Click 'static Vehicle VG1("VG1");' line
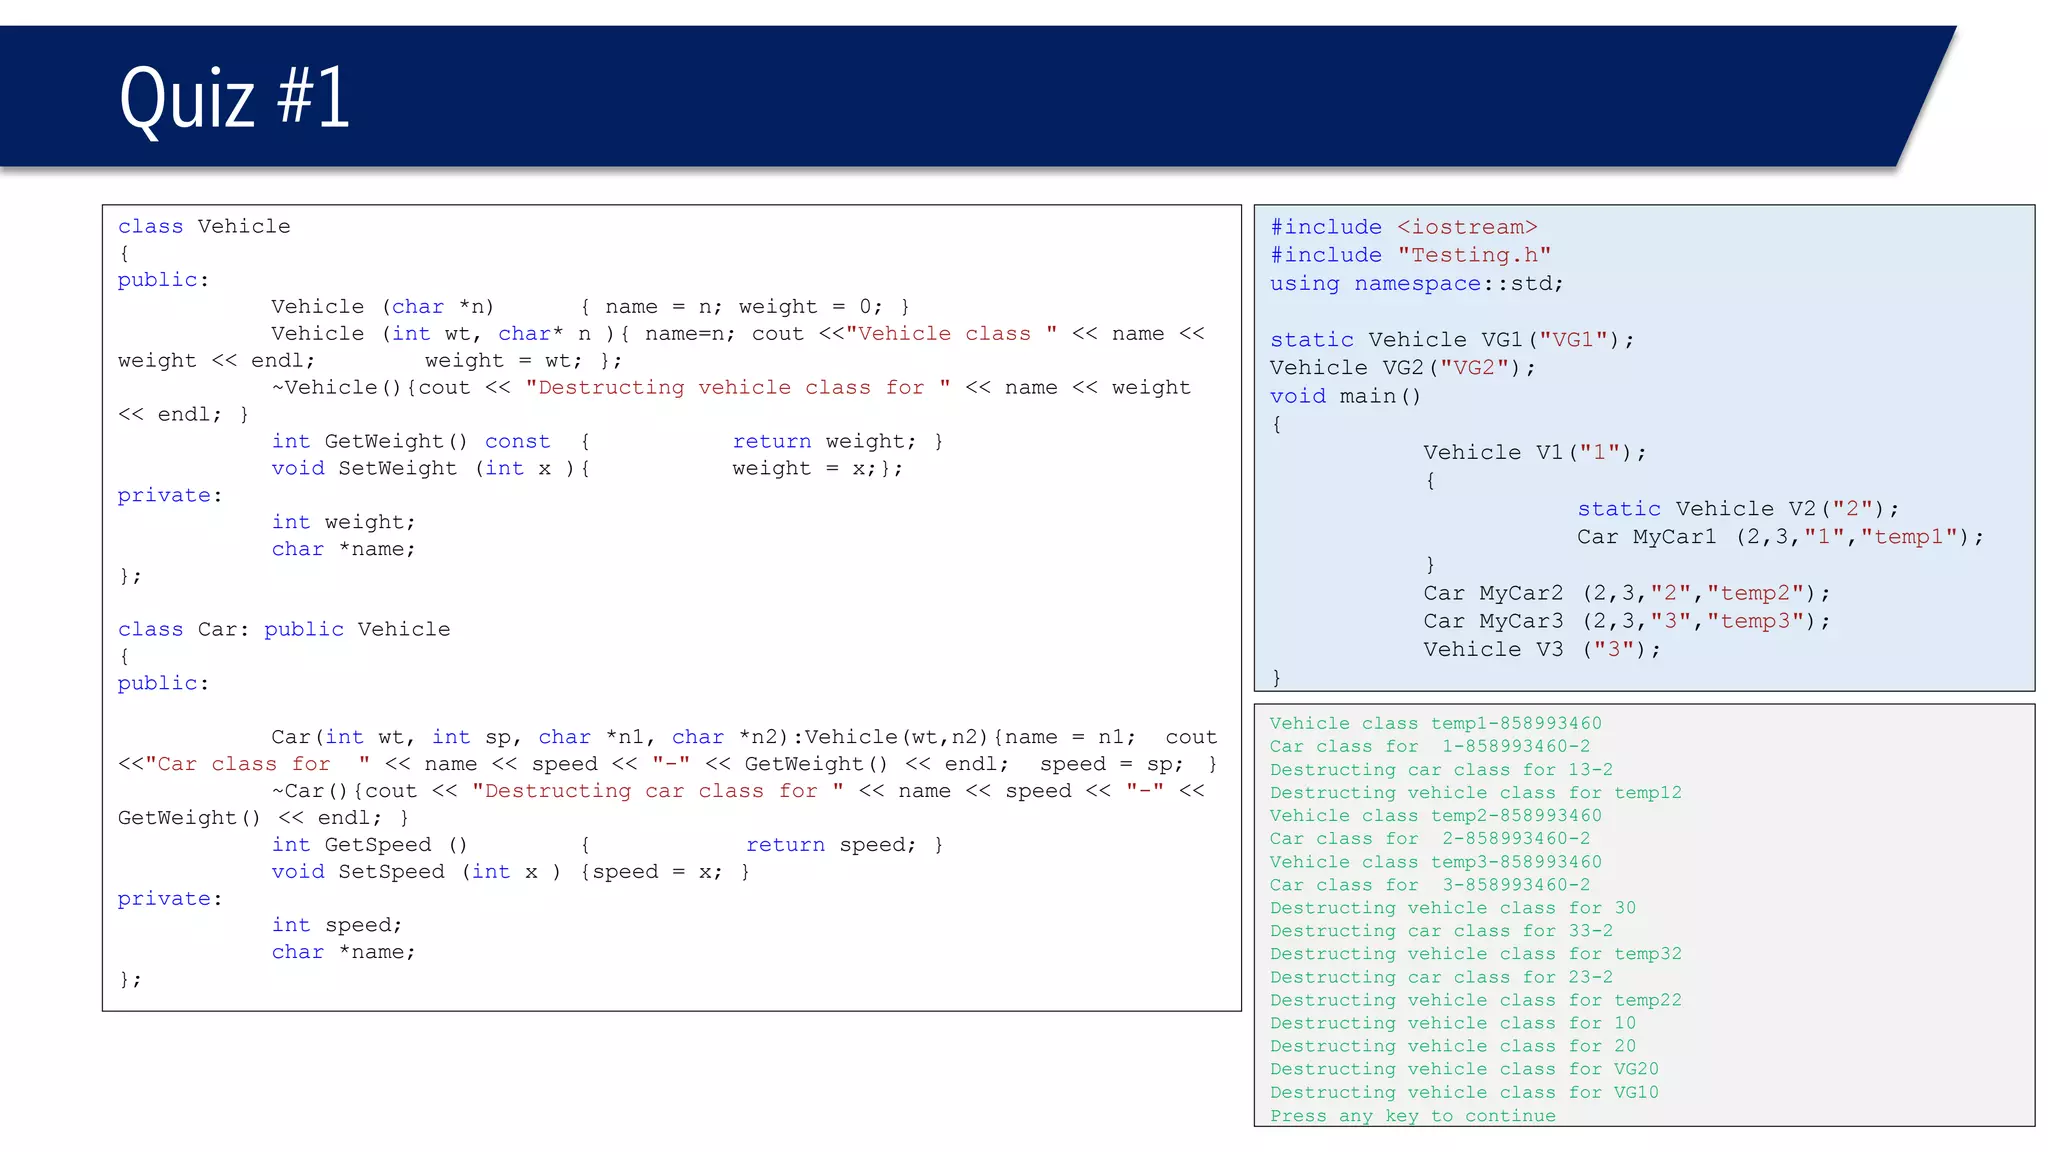Image resolution: width=2048 pixels, height=1152 pixels. coord(1452,340)
